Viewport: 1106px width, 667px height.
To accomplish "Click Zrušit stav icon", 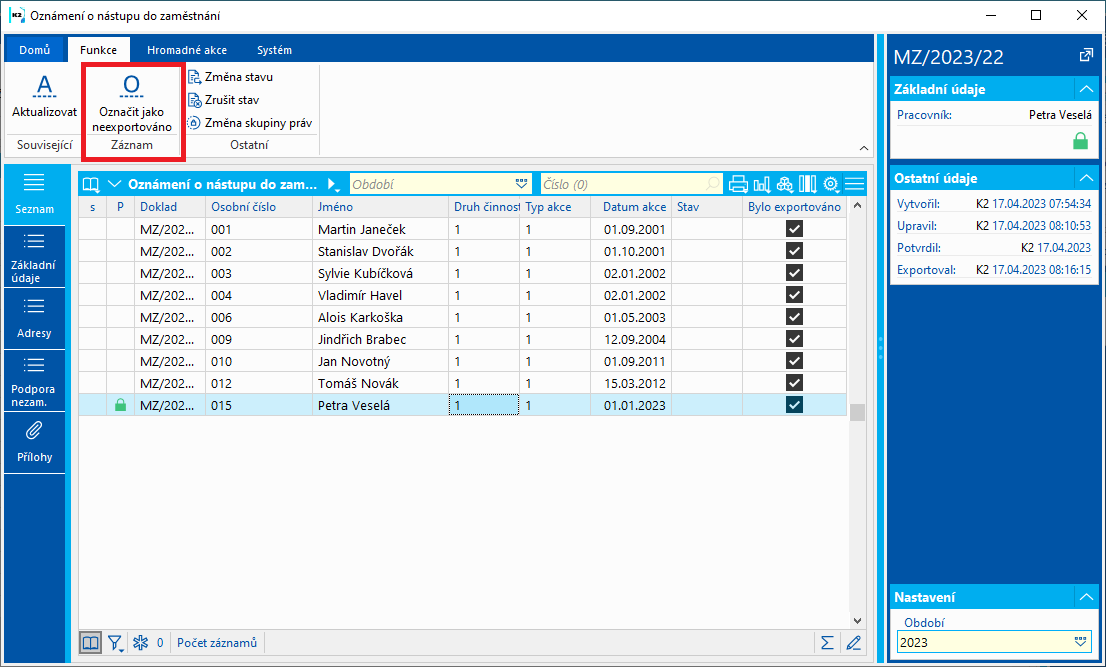I will click(194, 100).
